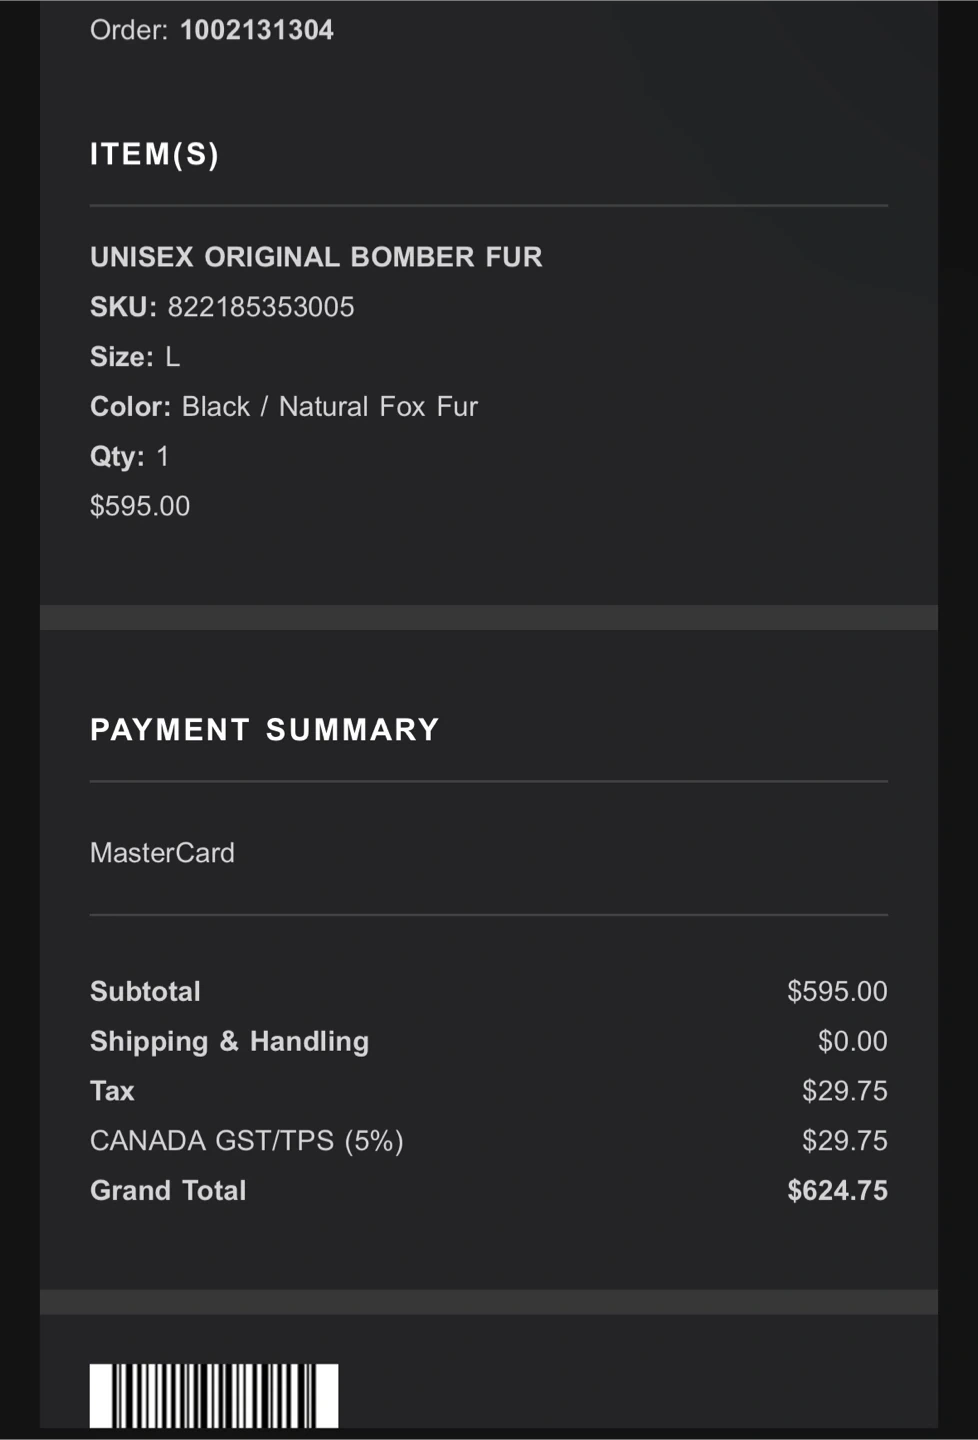Click the Subtotal label
Image resolution: width=978 pixels, height=1440 pixels.
(x=145, y=992)
